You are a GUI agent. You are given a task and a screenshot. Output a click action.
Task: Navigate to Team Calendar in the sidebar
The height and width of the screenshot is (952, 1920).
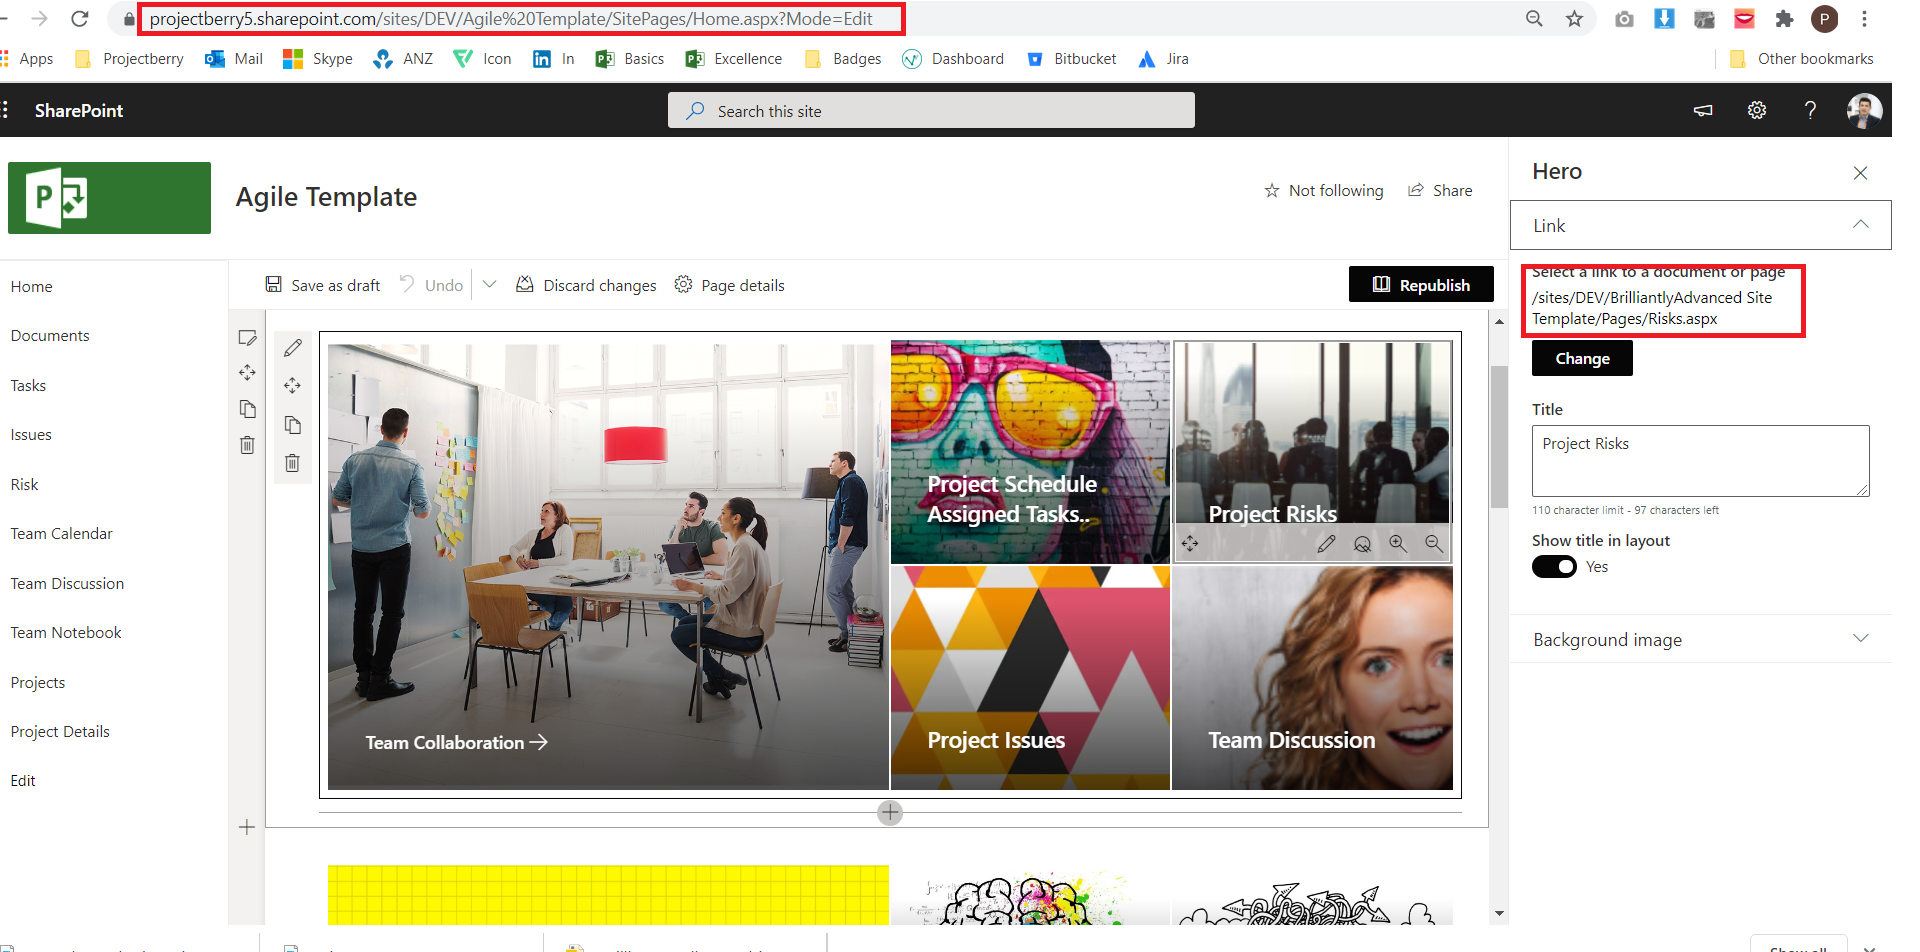61,533
